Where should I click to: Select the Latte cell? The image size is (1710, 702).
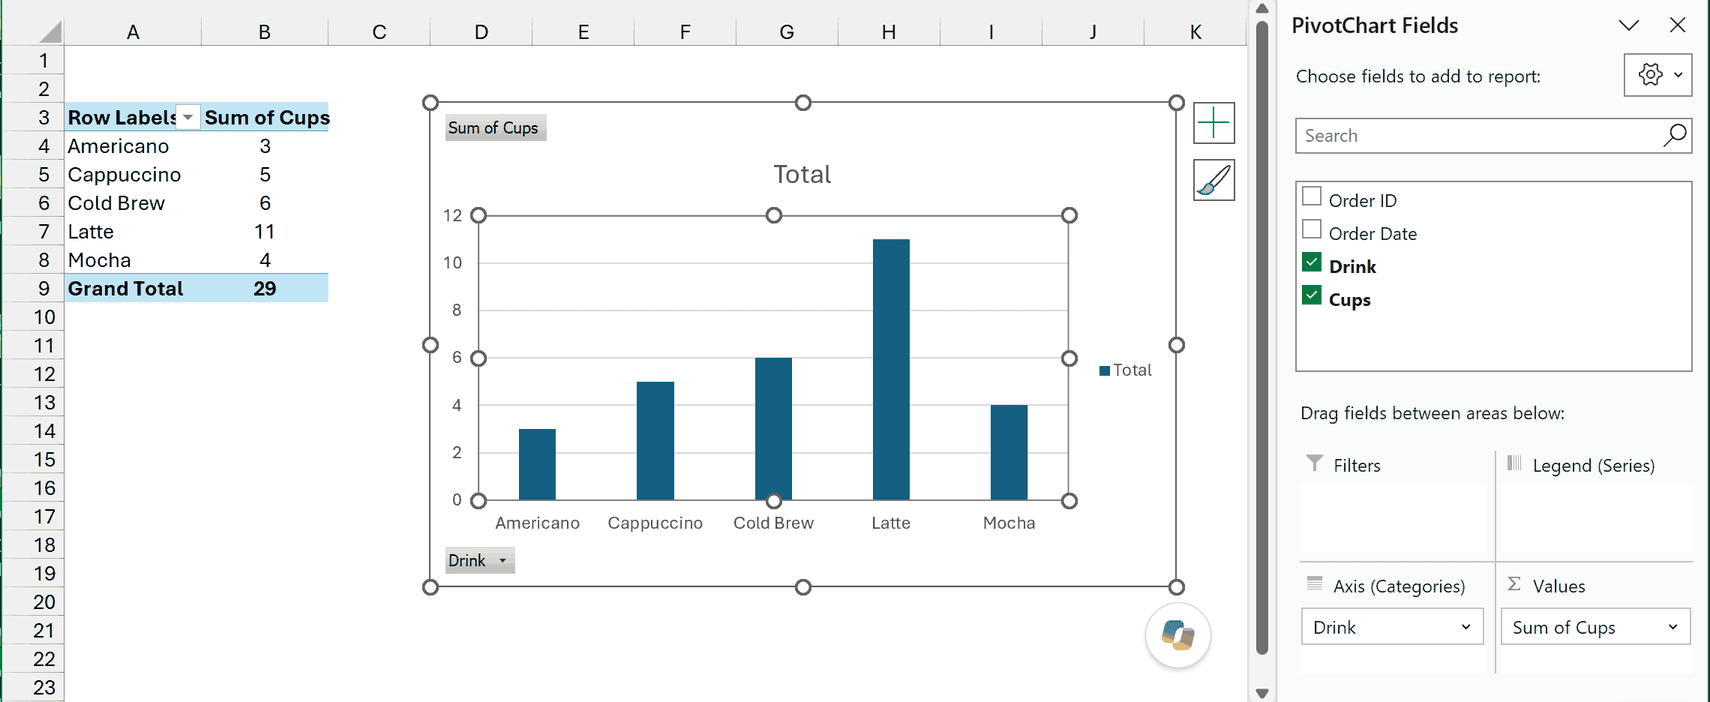tap(133, 231)
